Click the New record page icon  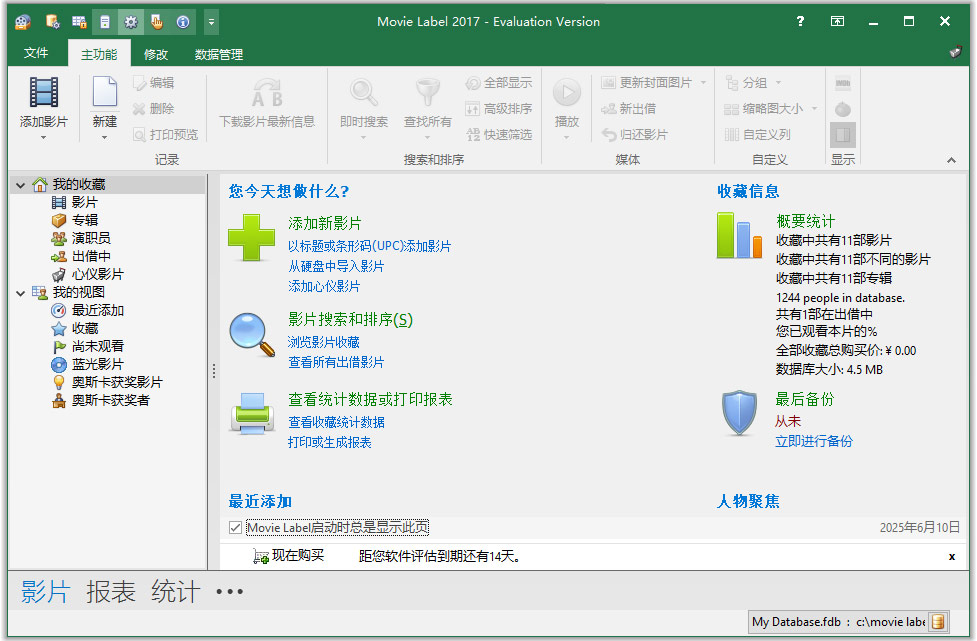click(x=104, y=92)
